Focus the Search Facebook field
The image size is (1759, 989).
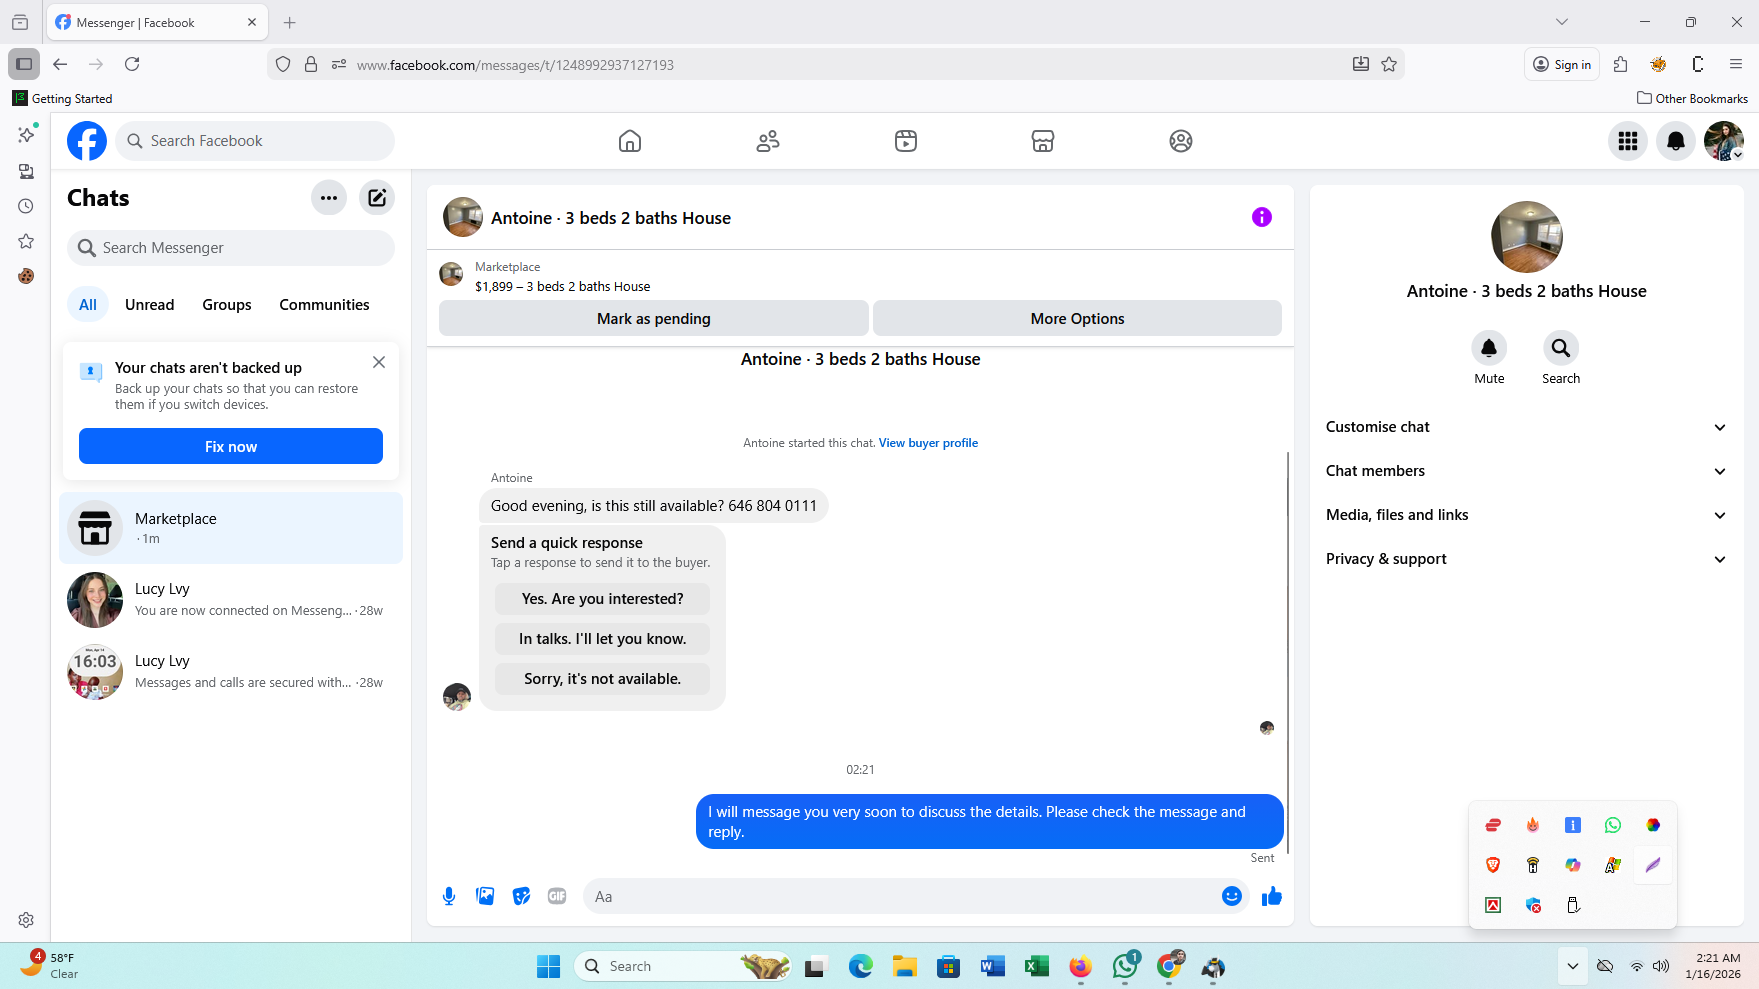tap(255, 141)
